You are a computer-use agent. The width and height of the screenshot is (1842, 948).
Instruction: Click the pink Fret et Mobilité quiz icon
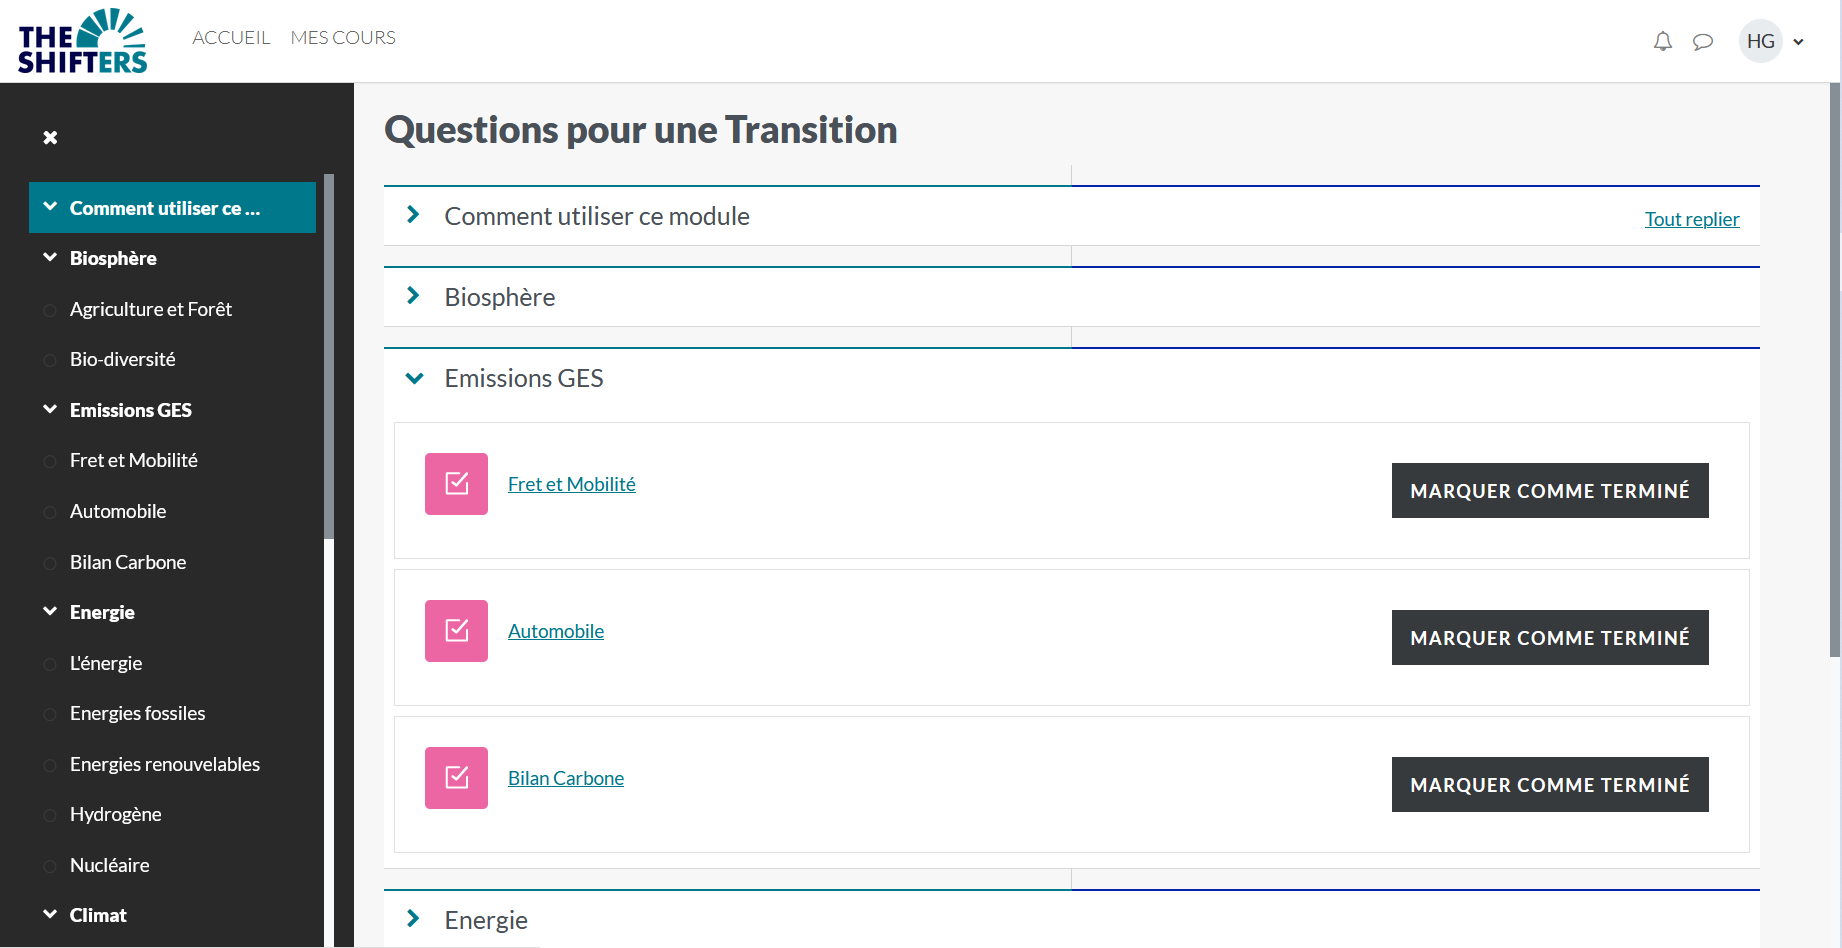pyautogui.click(x=456, y=484)
